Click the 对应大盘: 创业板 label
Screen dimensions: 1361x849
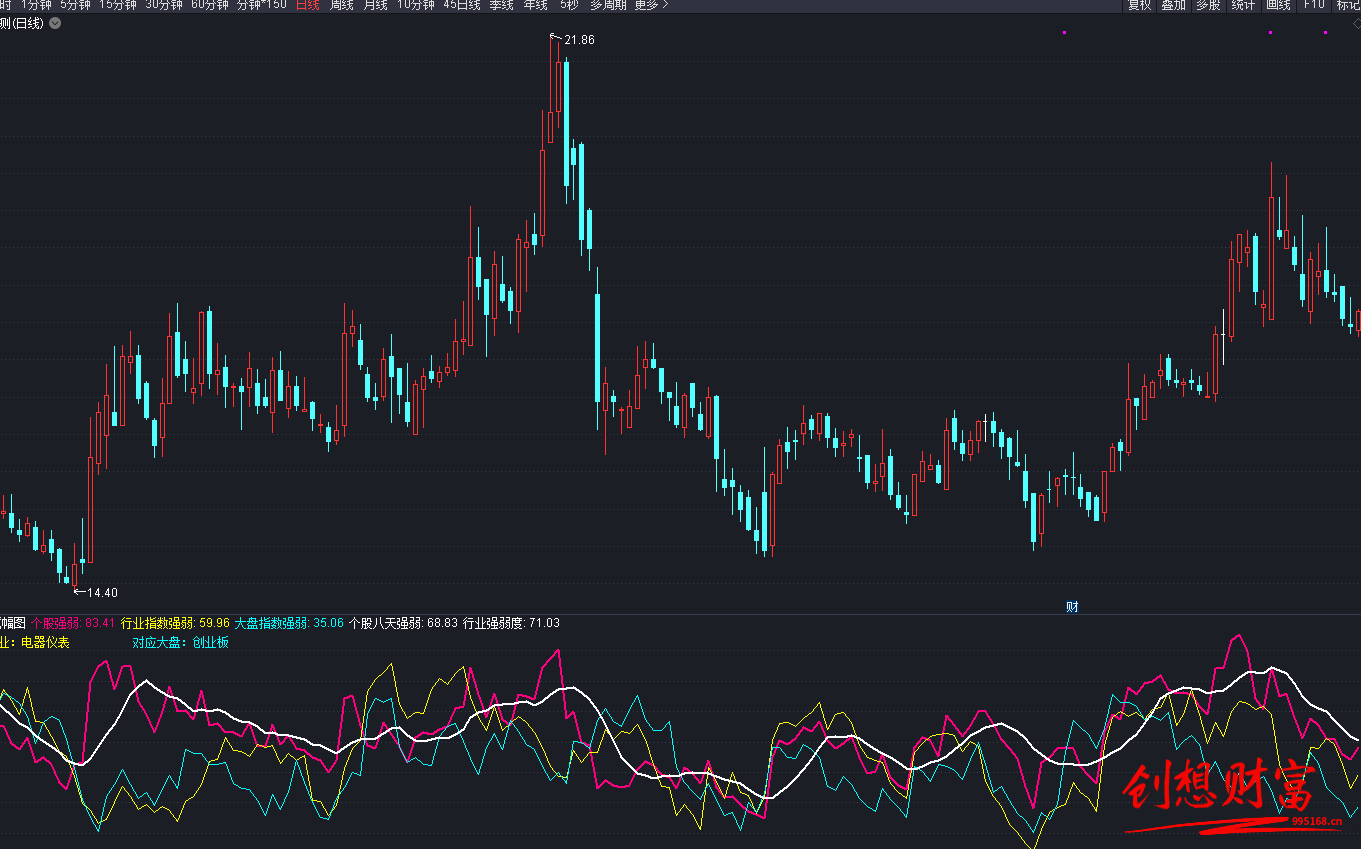[x=180, y=643]
